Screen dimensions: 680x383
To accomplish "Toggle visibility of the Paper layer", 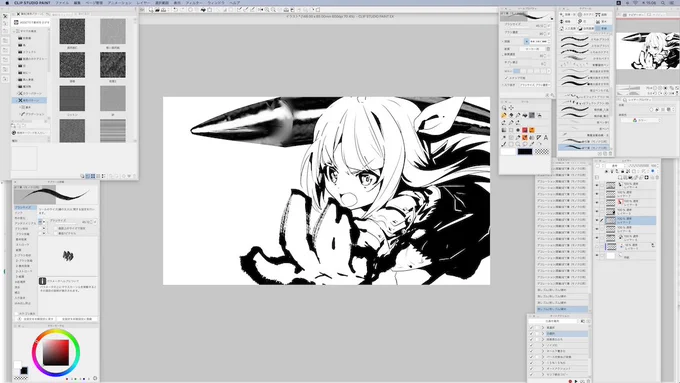I will pos(597,256).
